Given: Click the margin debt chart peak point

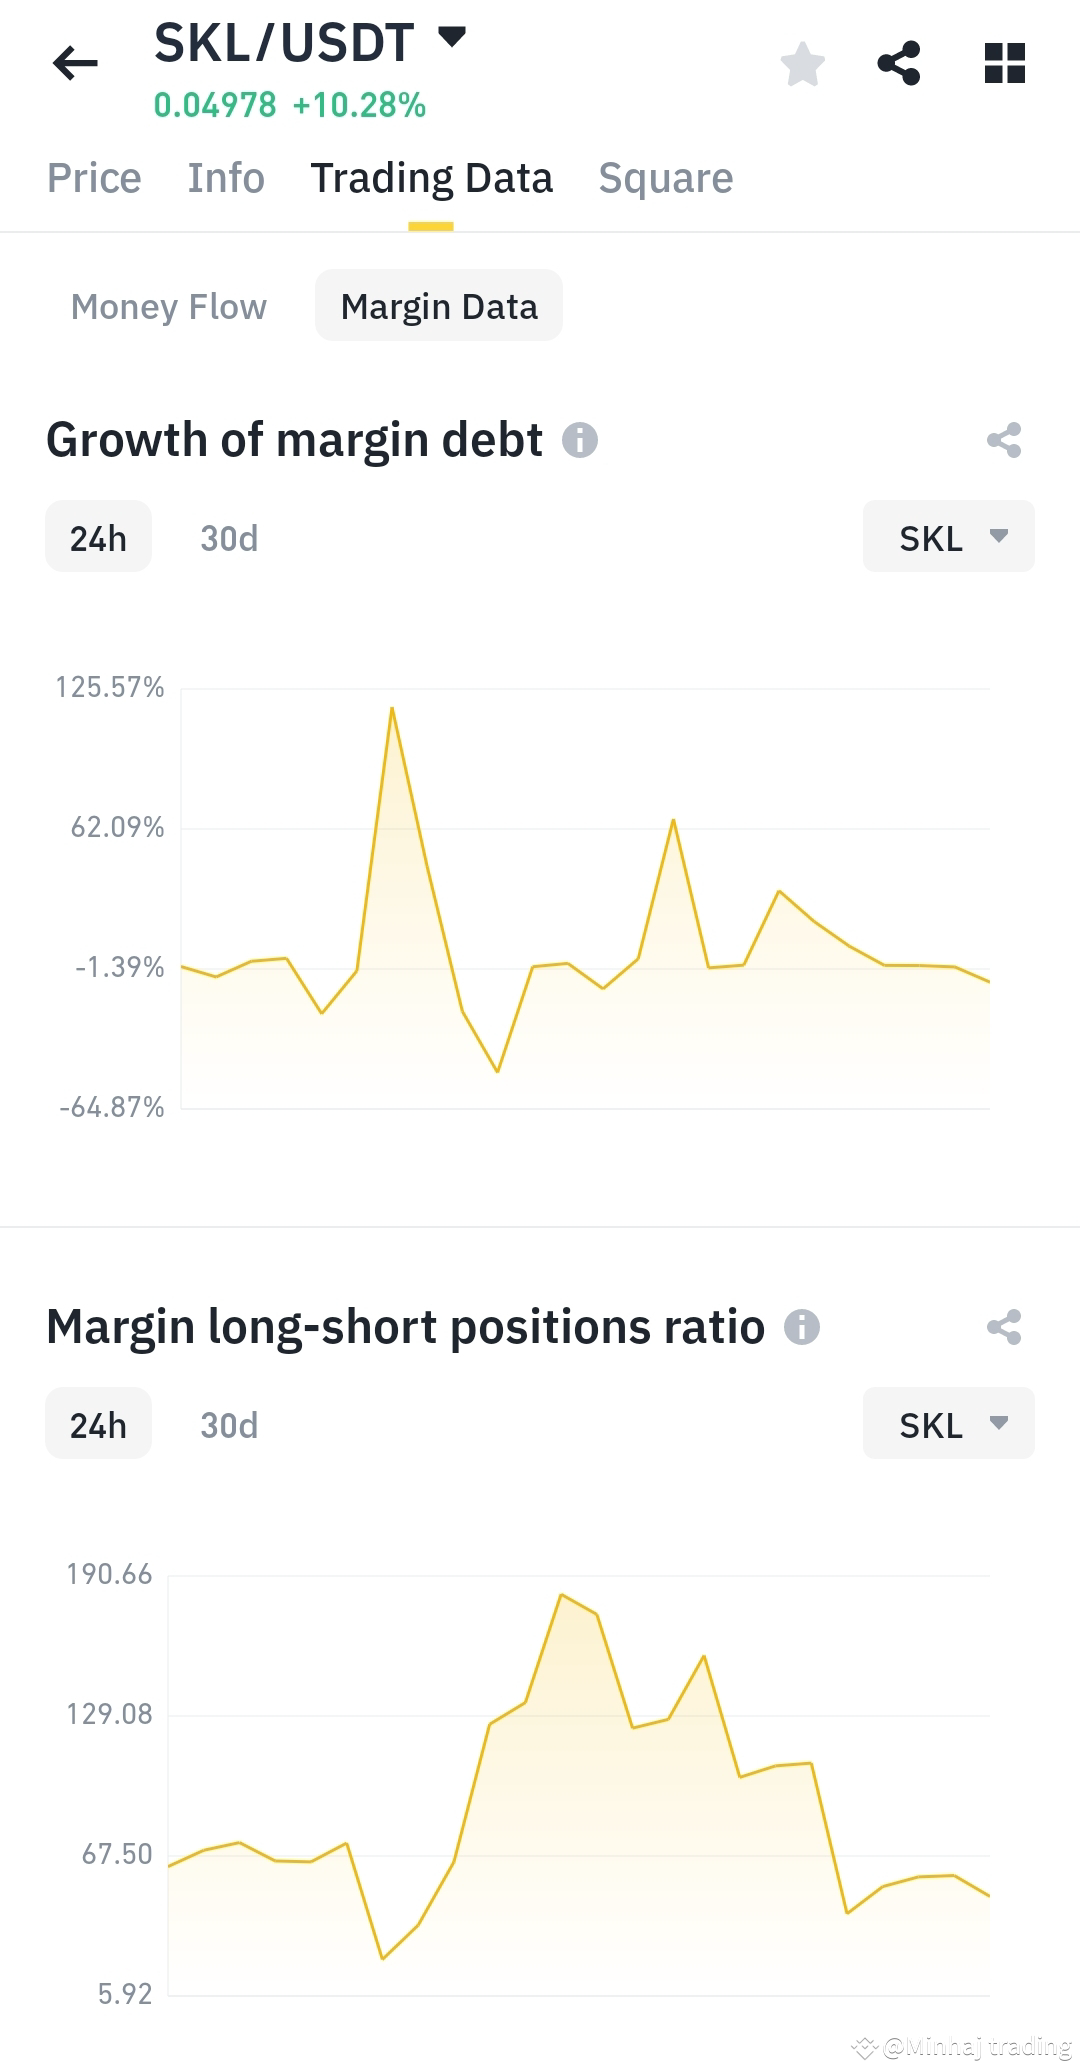Looking at the screenshot, I should [392, 708].
